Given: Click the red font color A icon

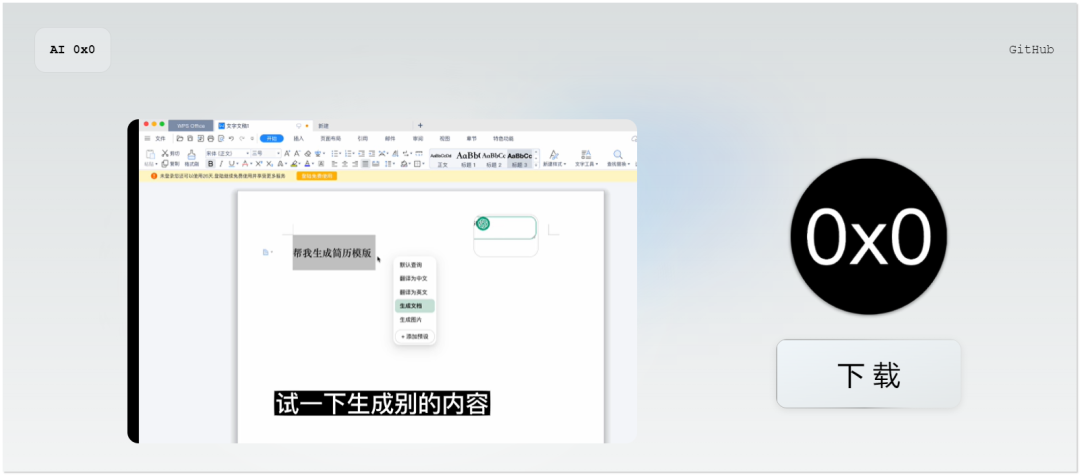Looking at the screenshot, I should [245, 164].
